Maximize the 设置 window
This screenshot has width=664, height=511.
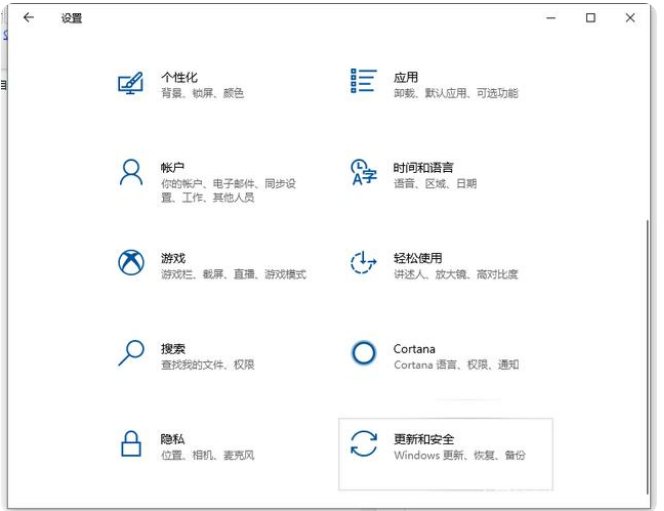pos(590,18)
